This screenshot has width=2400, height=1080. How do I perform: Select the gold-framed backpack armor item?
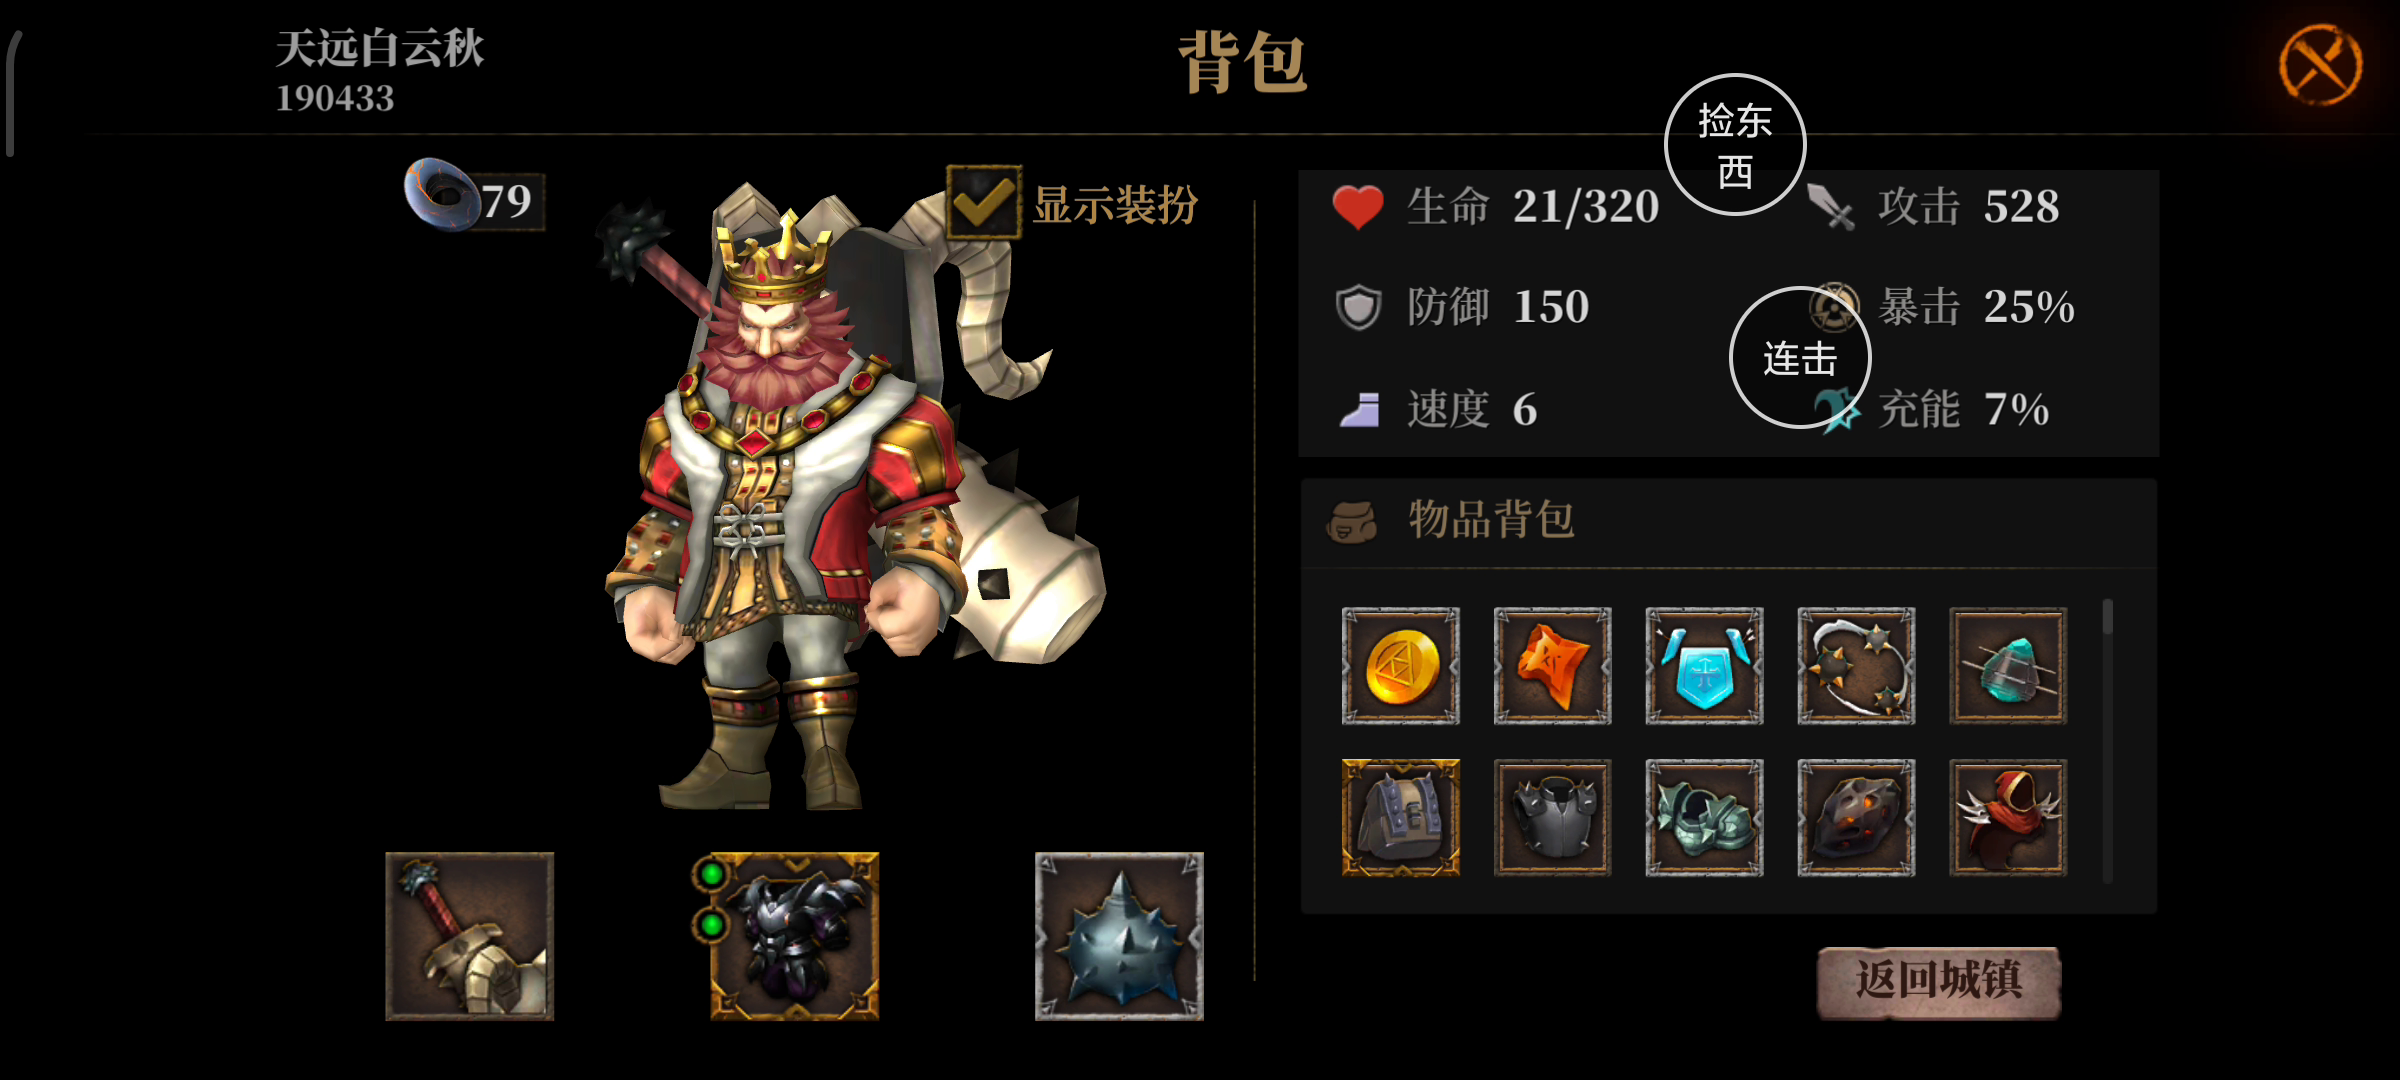[x=1400, y=818]
